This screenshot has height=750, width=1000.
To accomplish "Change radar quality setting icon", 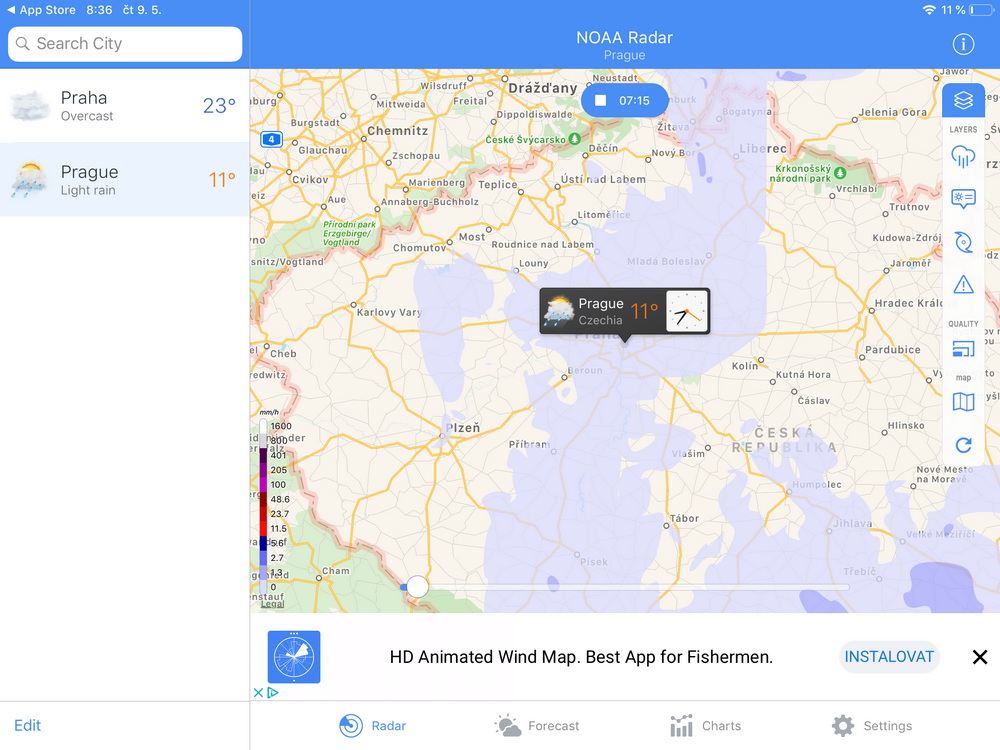I will click(963, 349).
